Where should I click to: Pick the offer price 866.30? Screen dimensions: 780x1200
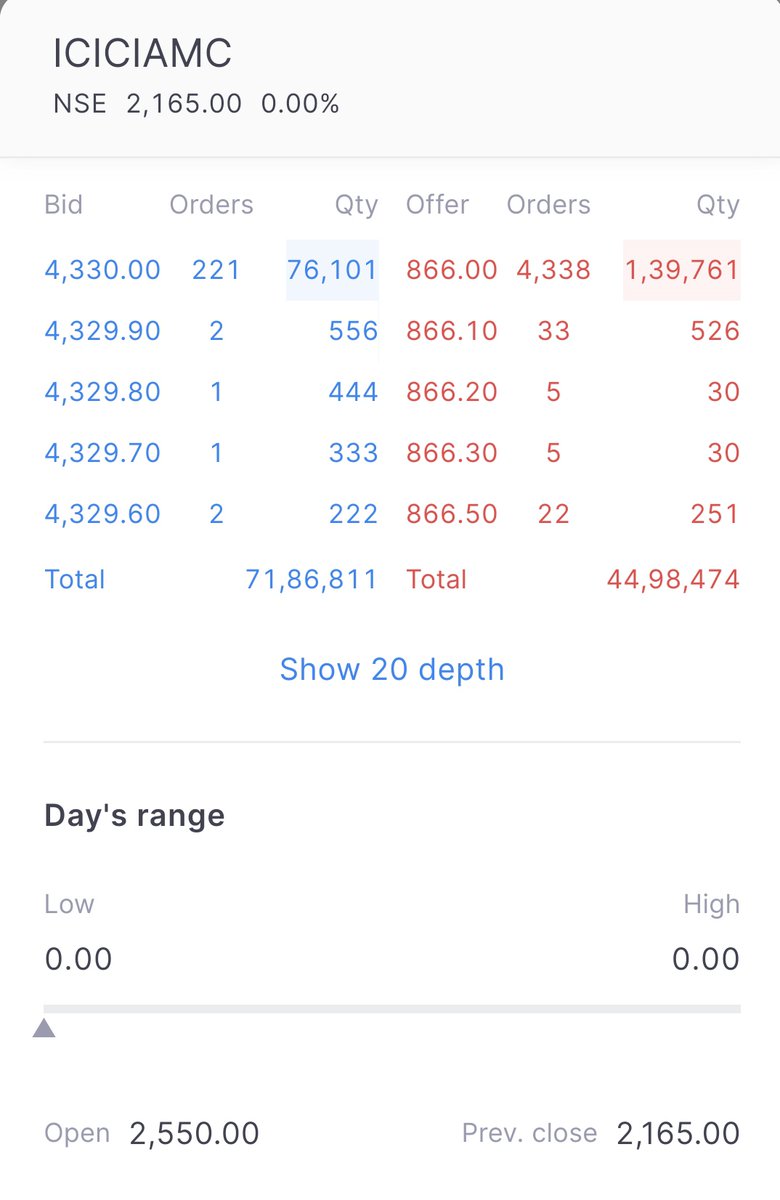pyautogui.click(x=452, y=453)
